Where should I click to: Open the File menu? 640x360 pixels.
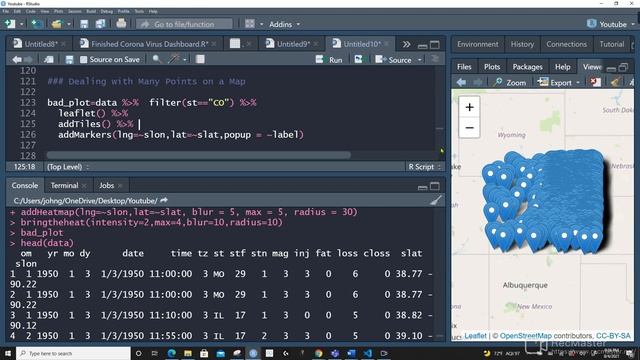click(x=6, y=11)
